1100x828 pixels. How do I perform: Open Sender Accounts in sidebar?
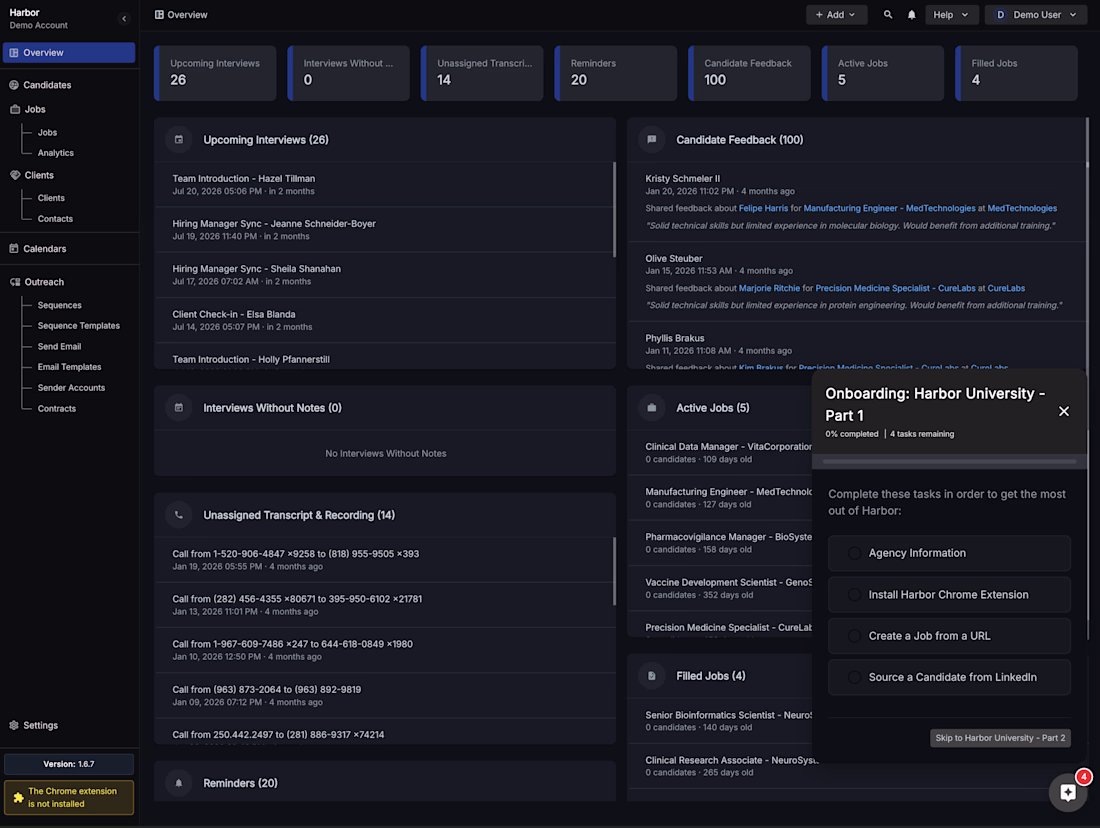click(72, 388)
